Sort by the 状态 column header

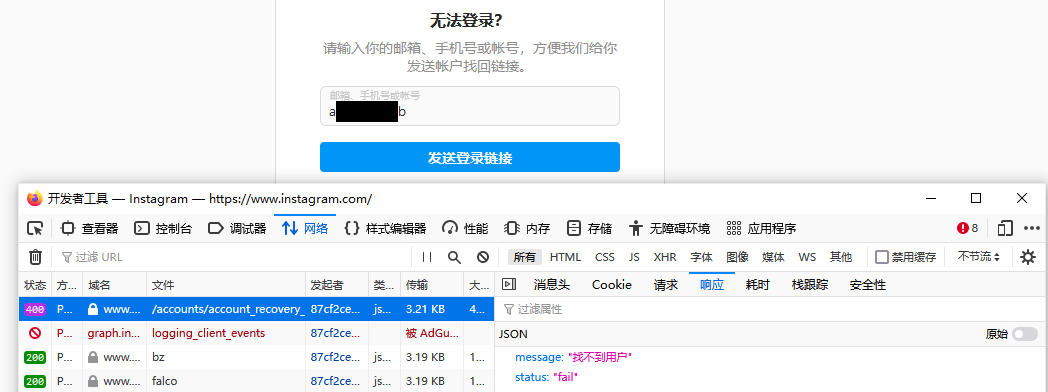(x=35, y=285)
